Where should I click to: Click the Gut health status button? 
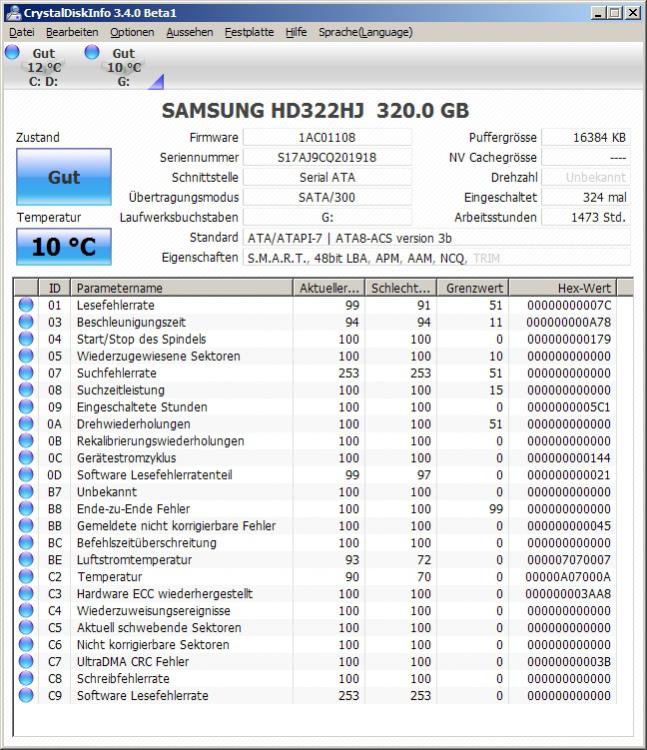(64, 177)
